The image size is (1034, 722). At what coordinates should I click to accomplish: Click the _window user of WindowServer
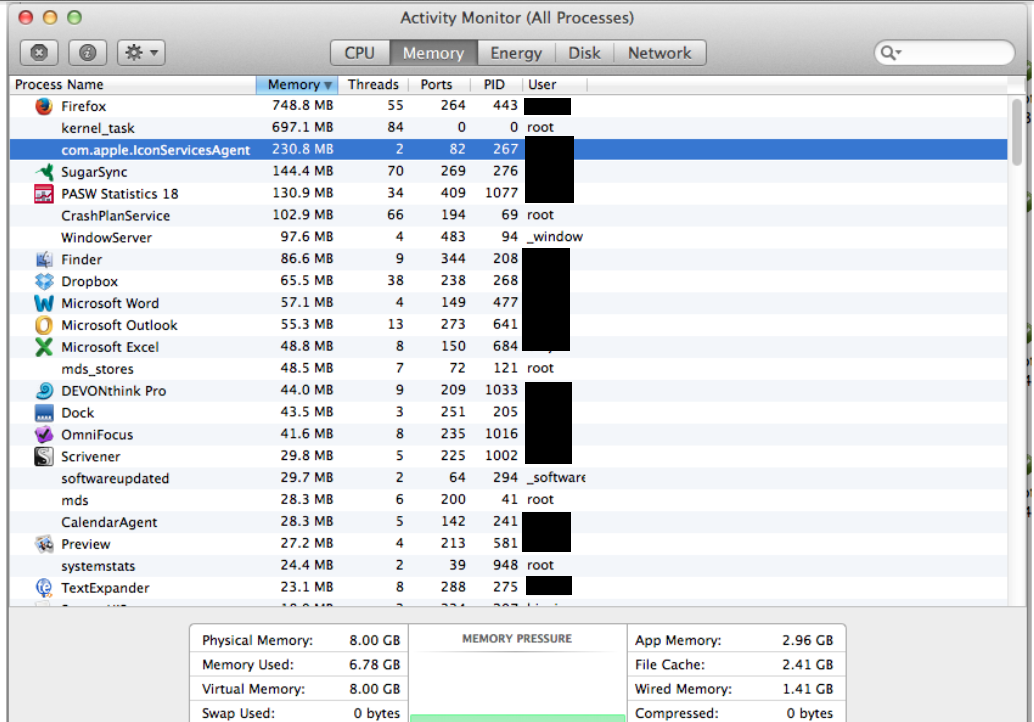tap(555, 237)
